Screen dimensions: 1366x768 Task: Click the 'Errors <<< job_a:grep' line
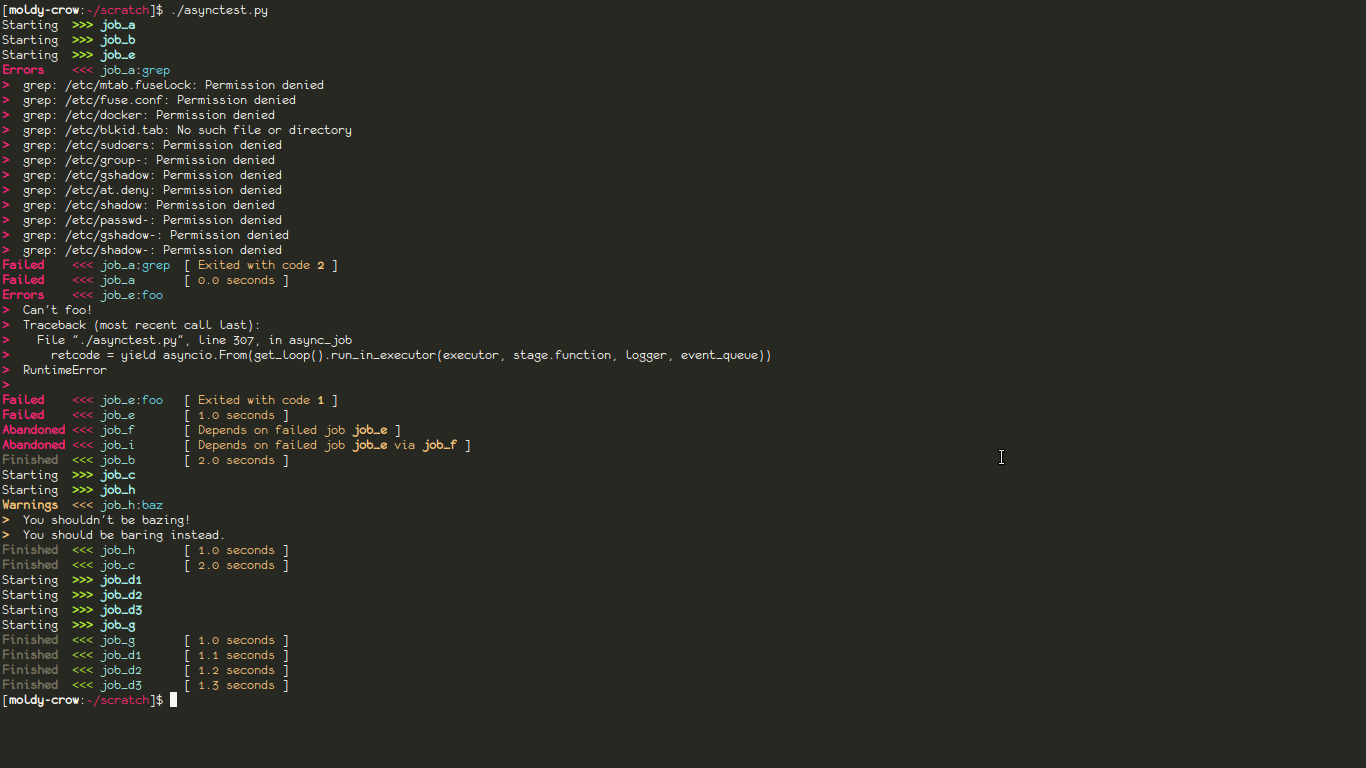click(x=86, y=70)
